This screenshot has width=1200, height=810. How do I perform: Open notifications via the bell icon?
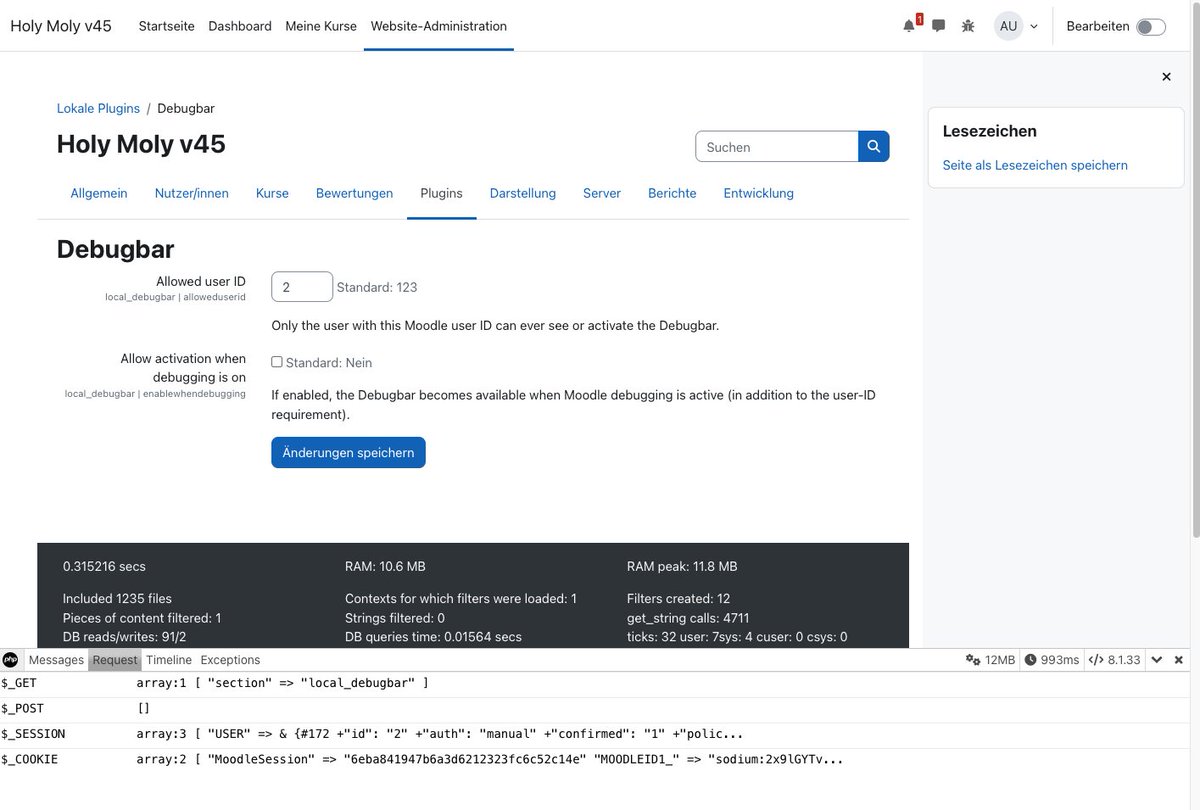coord(908,26)
